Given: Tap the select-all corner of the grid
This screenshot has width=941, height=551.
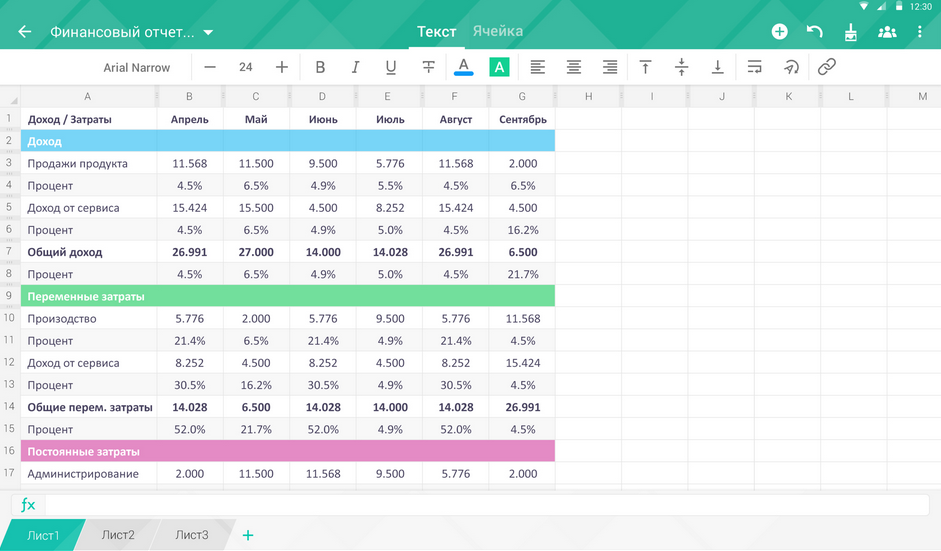Looking at the screenshot, I should point(10,97).
